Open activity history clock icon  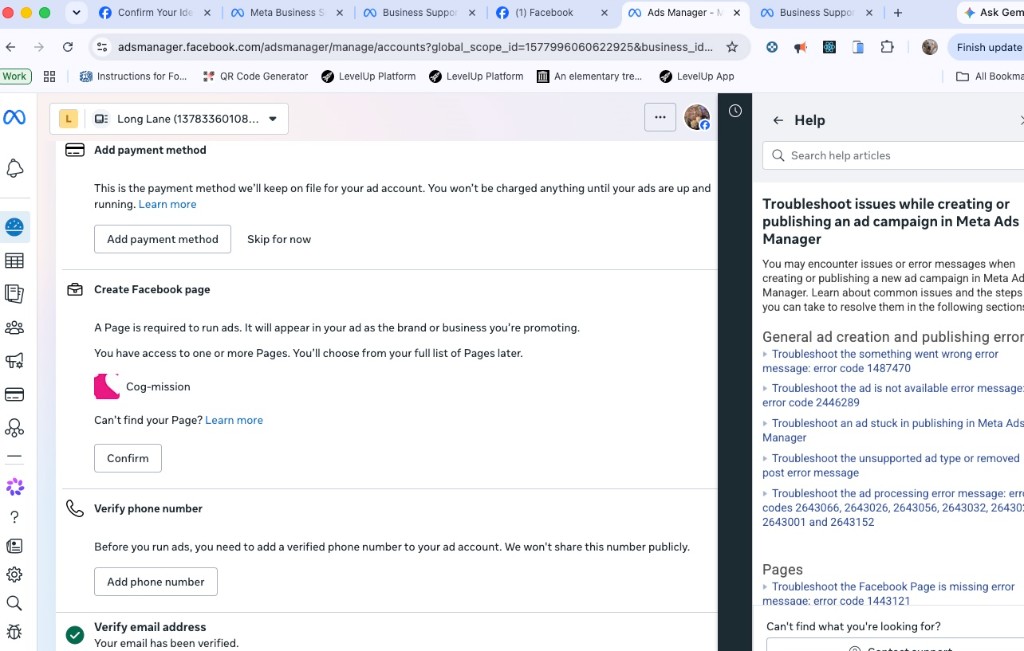pyautogui.click(x=735, y=111)
